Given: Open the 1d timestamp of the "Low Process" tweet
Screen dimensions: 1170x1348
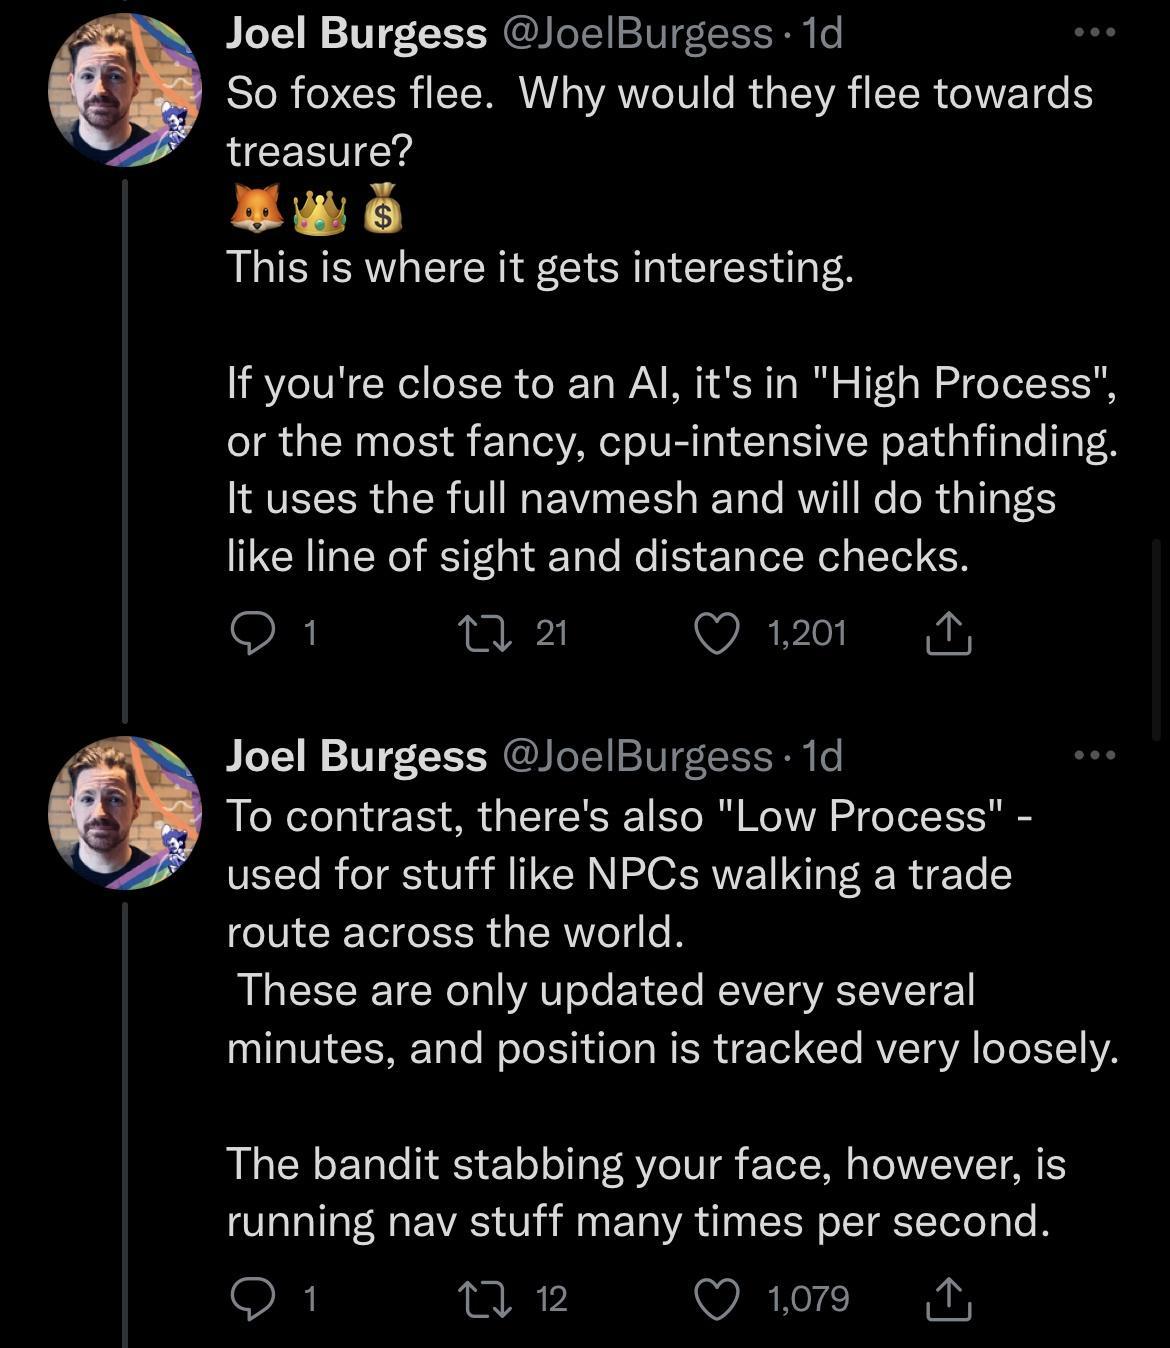Looking at the screenshot, I should click(x=823, y=757).
